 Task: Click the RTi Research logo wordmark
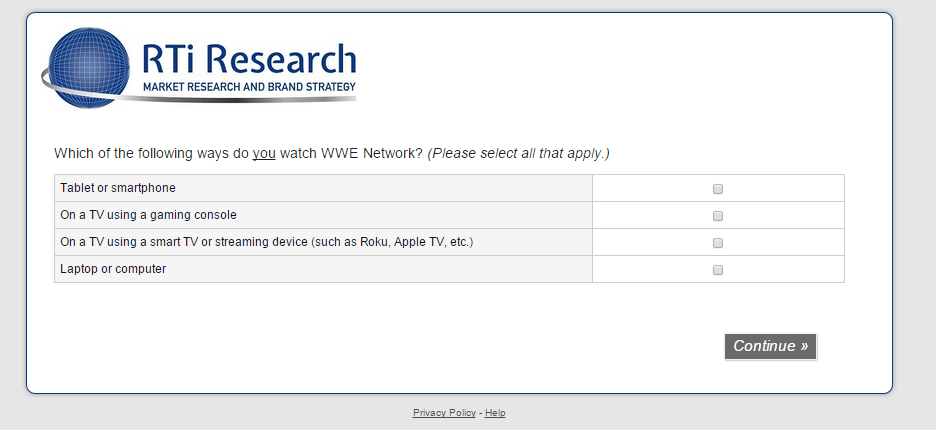tap(250, 60)
